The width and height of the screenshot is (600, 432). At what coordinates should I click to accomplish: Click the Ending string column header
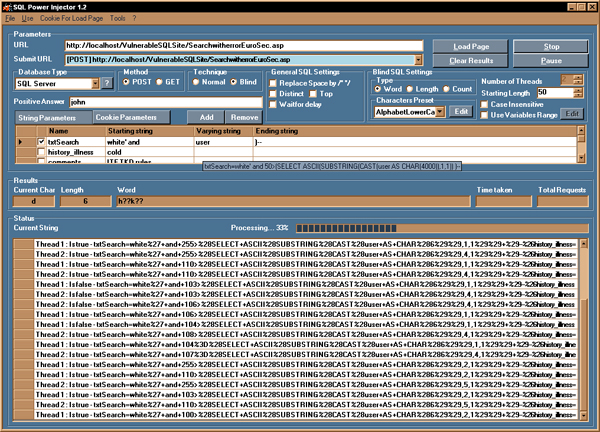[414, 131]
